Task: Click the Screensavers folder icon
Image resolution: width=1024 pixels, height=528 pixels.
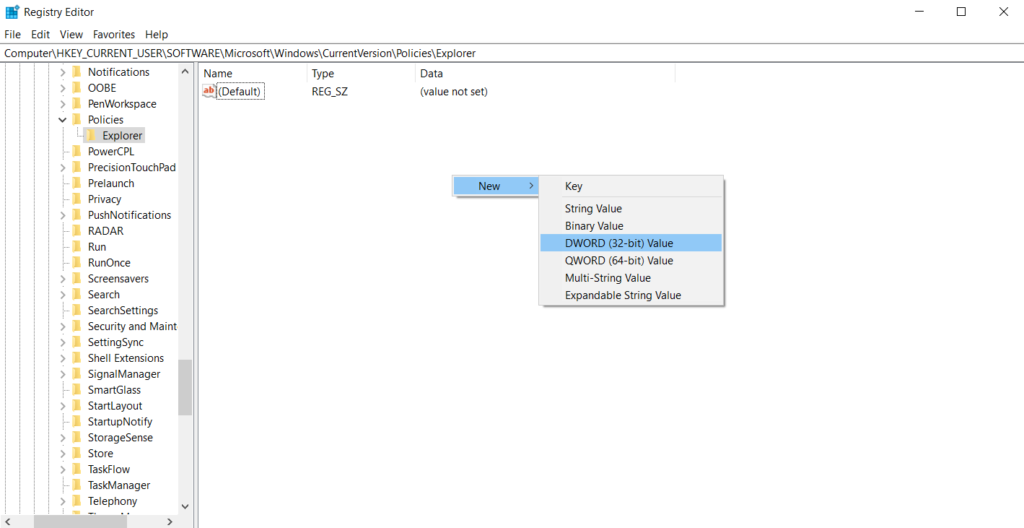Action: tap(76, 278)
